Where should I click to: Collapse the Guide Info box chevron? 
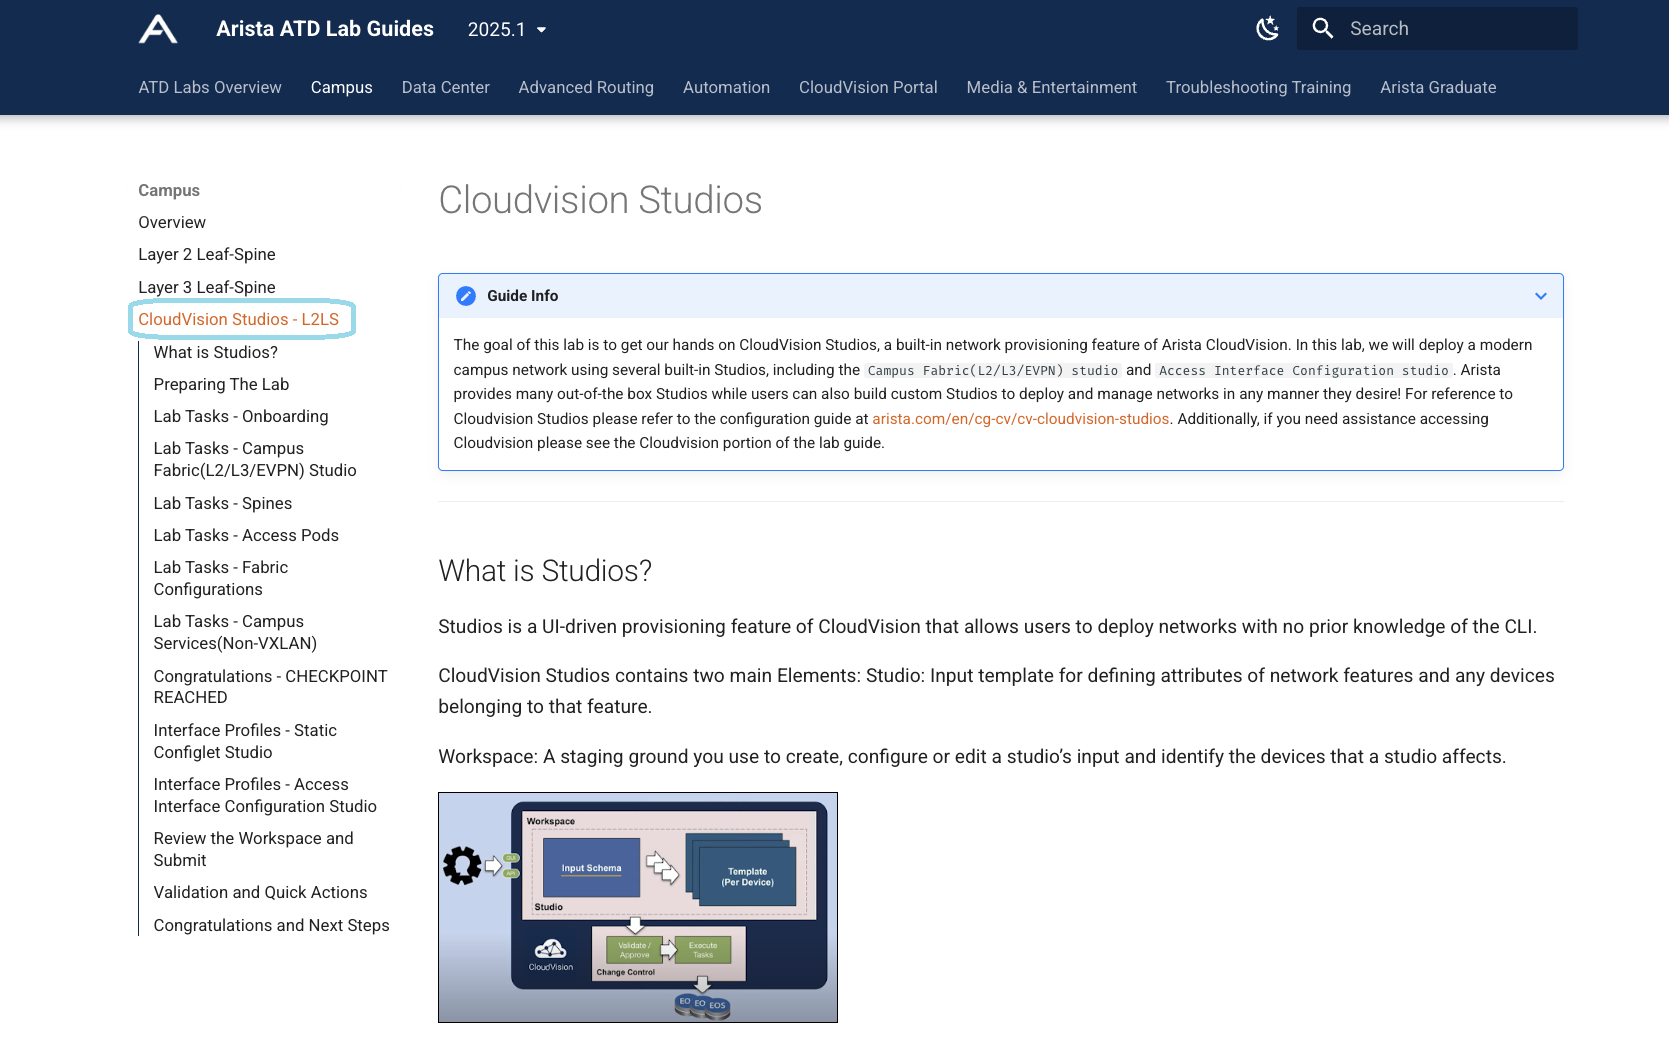[x=1540, y=296]
